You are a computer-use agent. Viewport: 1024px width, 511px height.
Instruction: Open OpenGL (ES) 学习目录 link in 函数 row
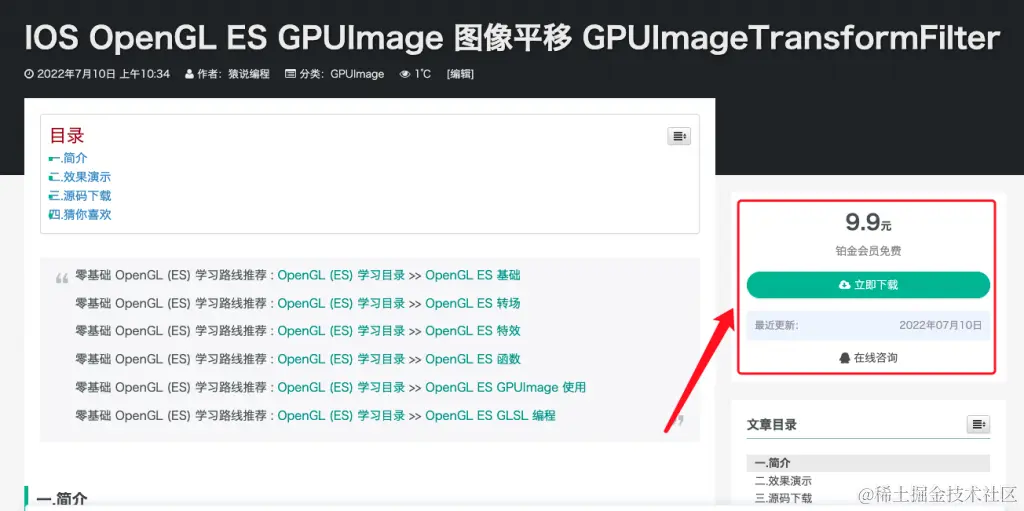click(342, 359)
